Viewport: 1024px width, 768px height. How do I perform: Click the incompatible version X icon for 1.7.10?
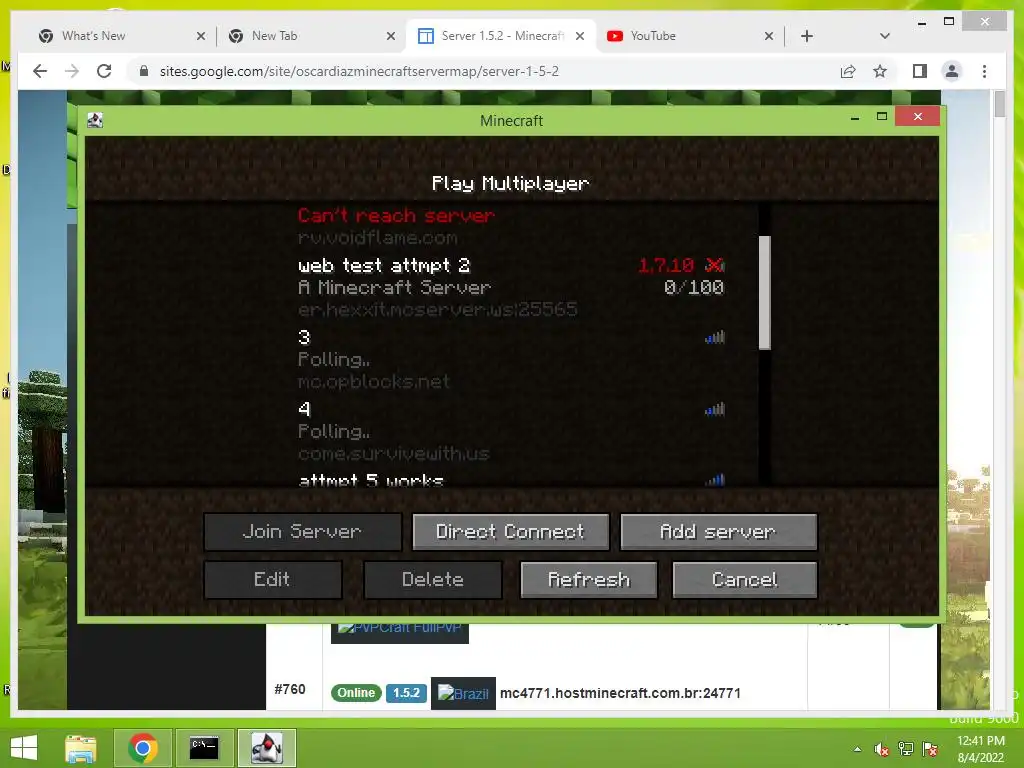click(714, 265)
